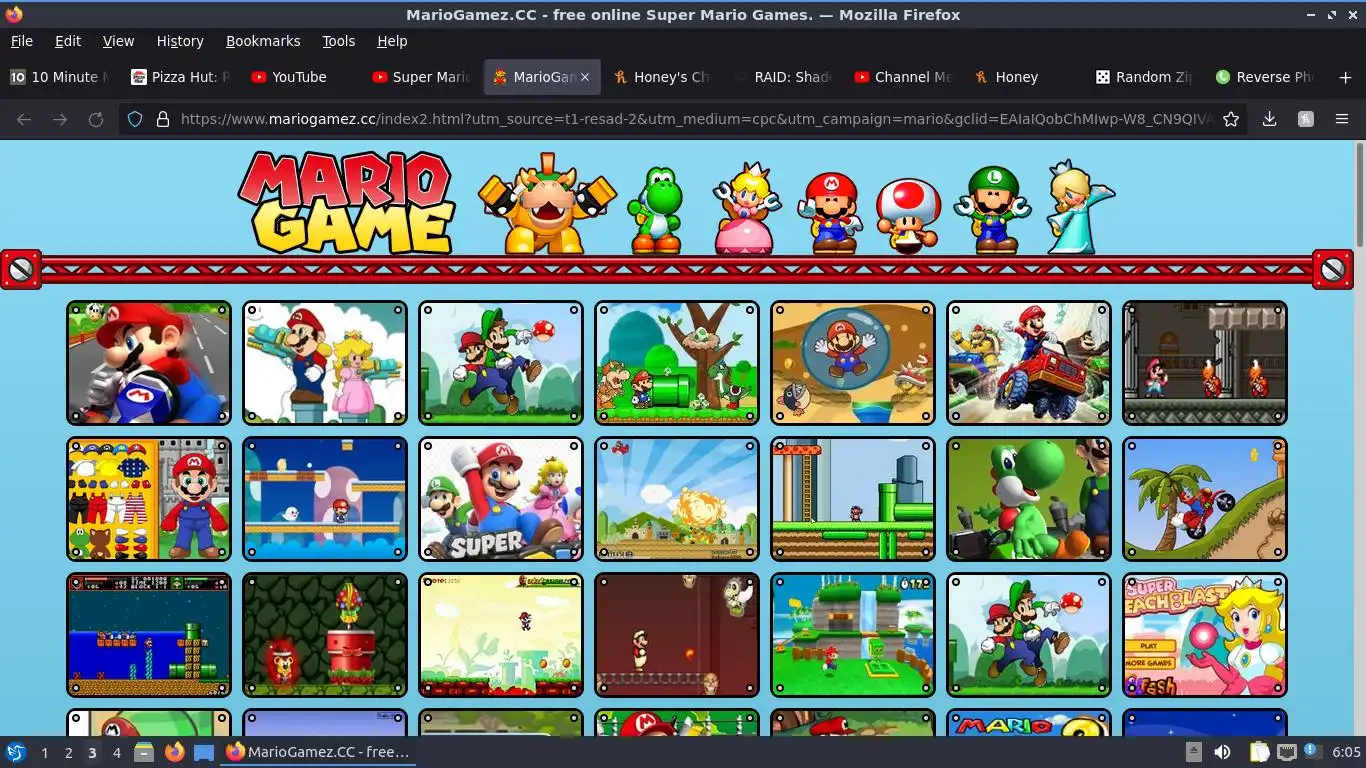Open the LXQt start menu in taskbar
Screen dimensions: 1366x768
[16, 752]
